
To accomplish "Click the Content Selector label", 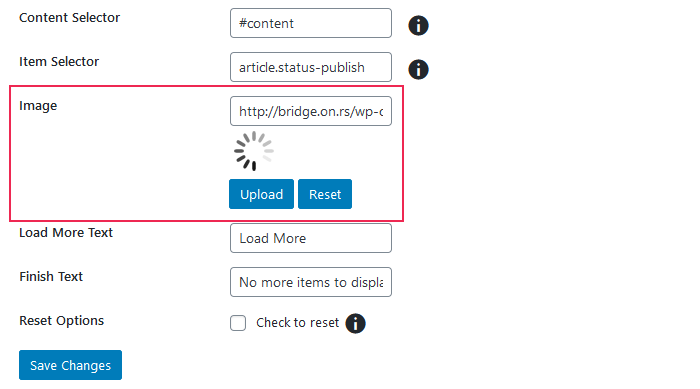I will [x=70, y=18].
